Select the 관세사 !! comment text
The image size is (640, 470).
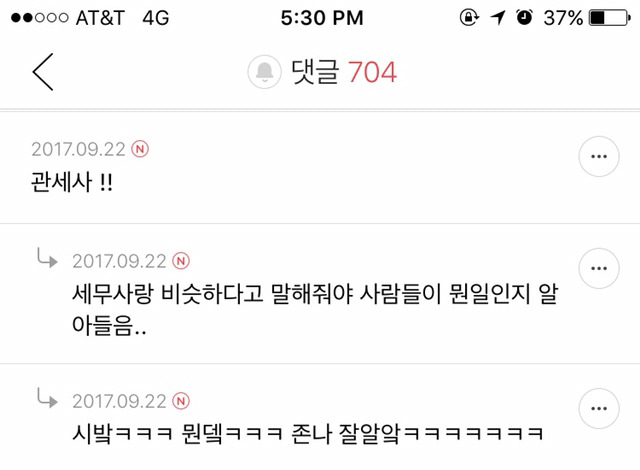(72, 182)
